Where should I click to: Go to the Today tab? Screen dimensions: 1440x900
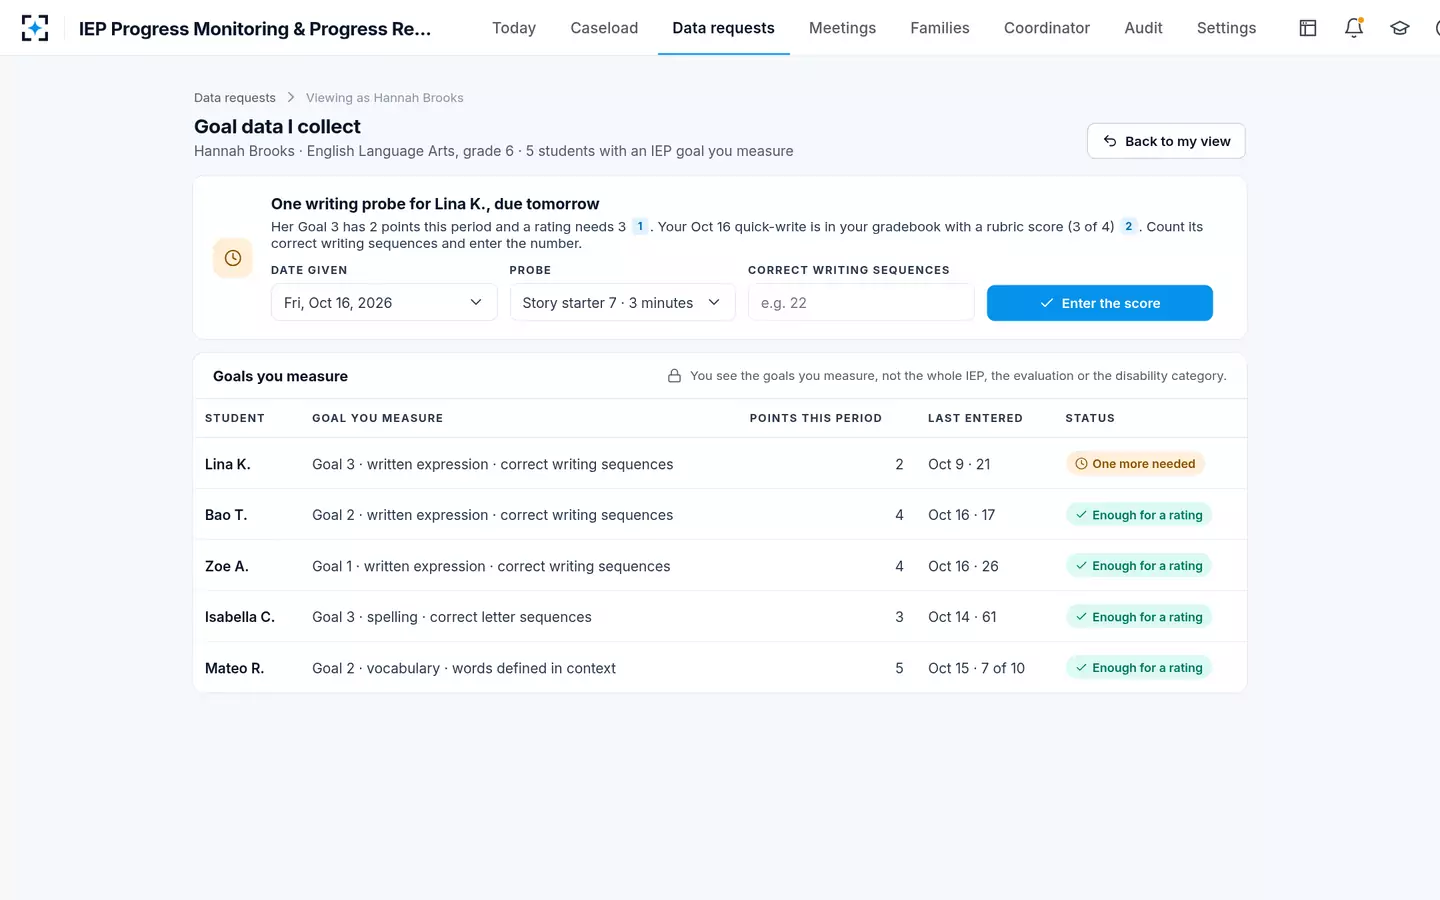coord(514,28)
